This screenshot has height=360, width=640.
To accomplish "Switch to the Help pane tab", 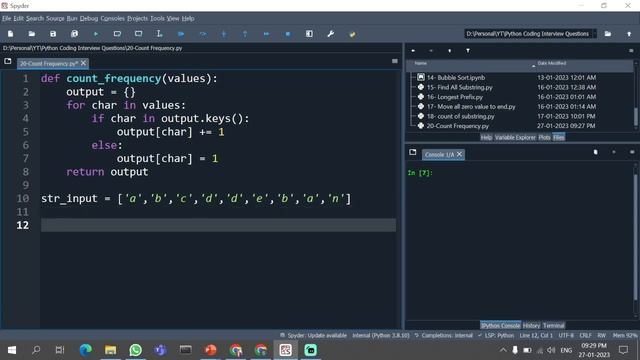I will coord(486,138).
